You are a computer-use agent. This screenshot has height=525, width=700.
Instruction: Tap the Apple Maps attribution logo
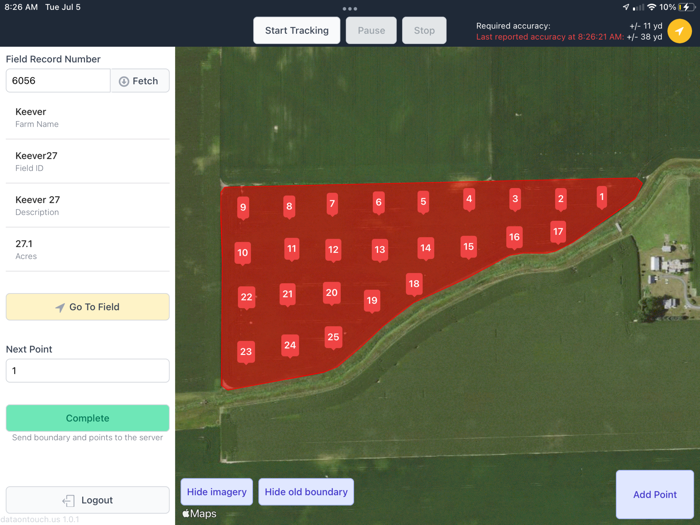pos(200,513)
